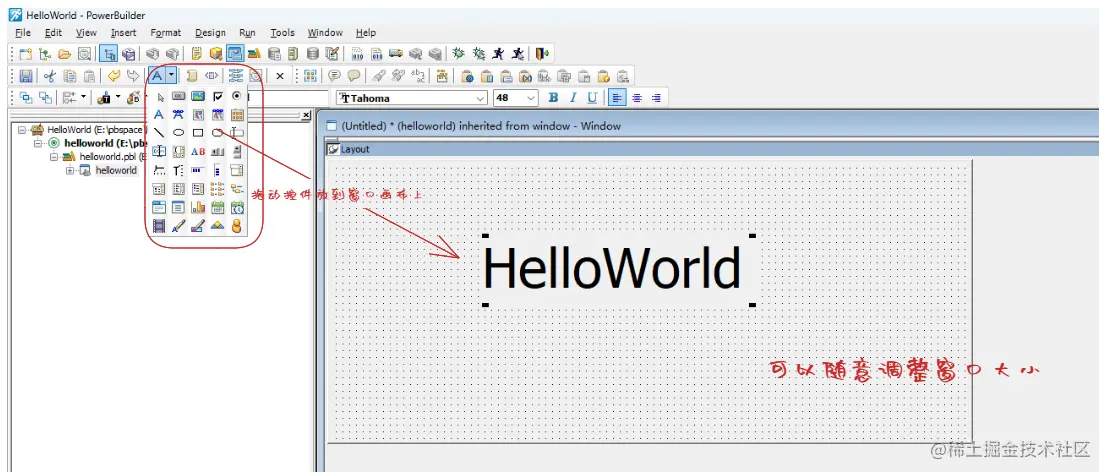Open the Tahoma font name dropdown
Screen dimensions: 1107x476
point(481,98)
